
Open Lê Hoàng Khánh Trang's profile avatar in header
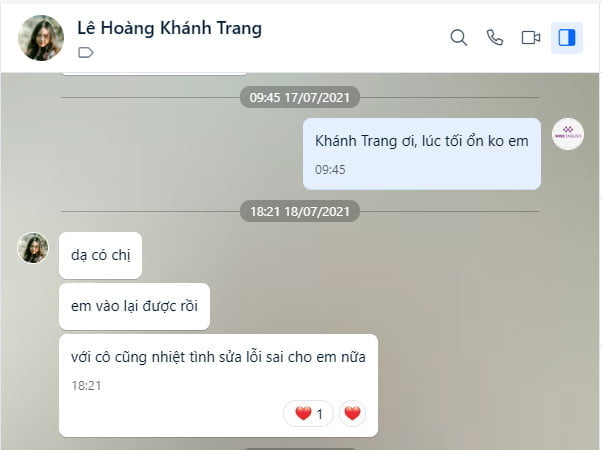(x=41, y=38)
